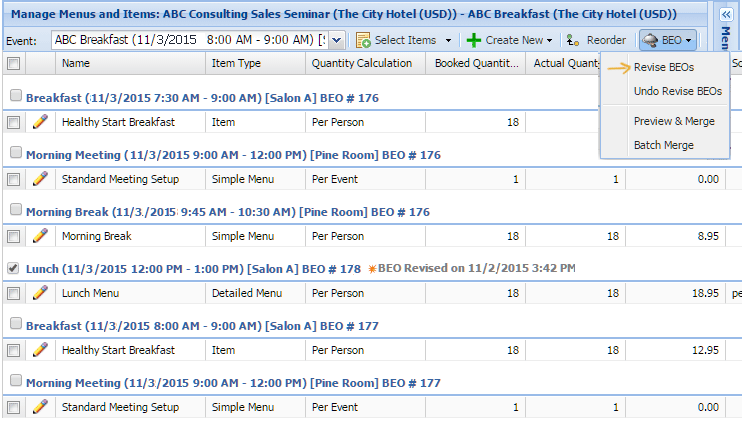Edit Lunch Menu with its pencil icon
The width and height of the screenshot is (742, 425).
[x=41, y=293]
